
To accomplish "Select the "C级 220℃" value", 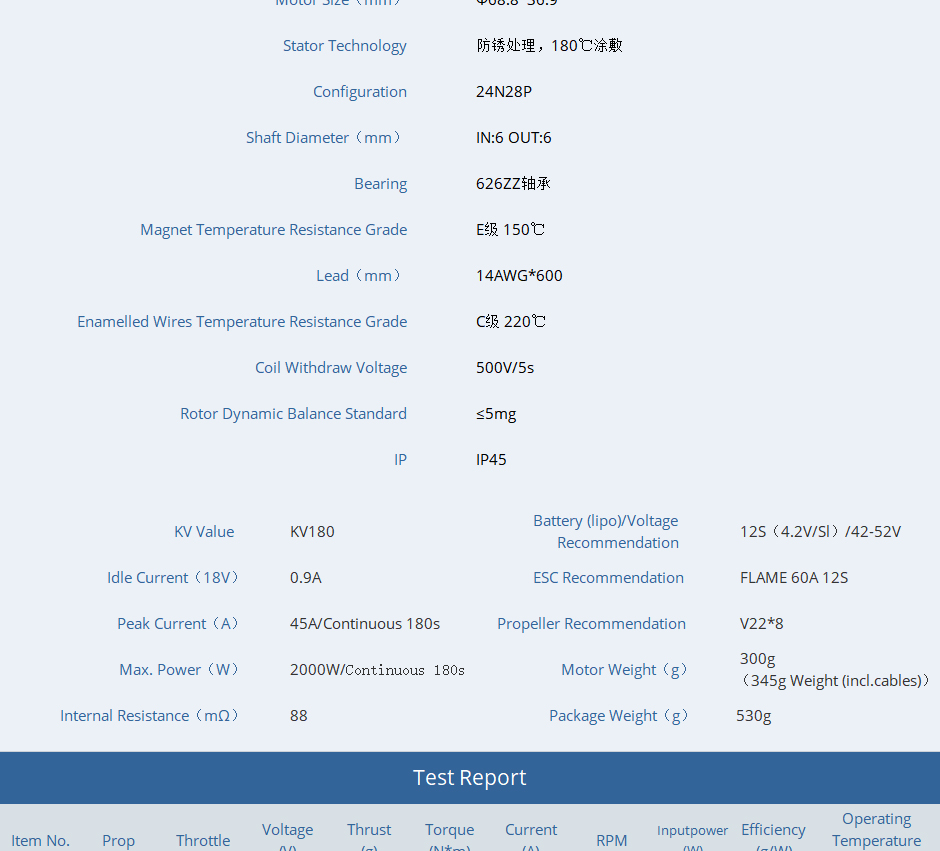I will point(511,322).
